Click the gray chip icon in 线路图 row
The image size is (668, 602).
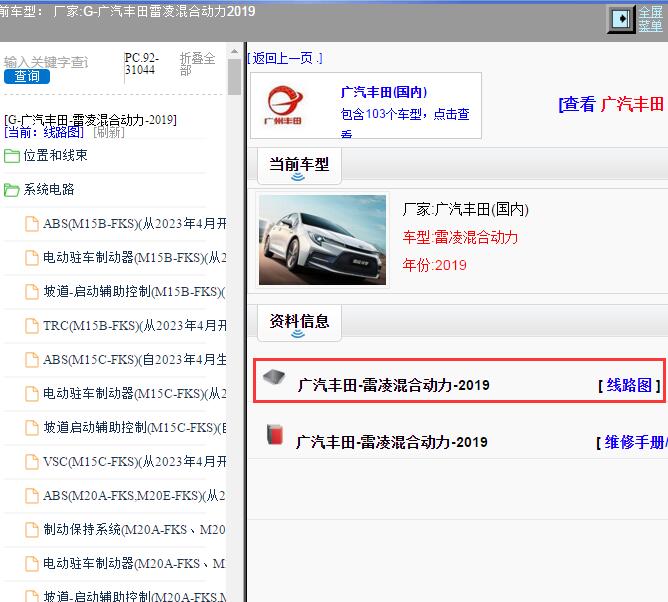[x=274, y=377]
